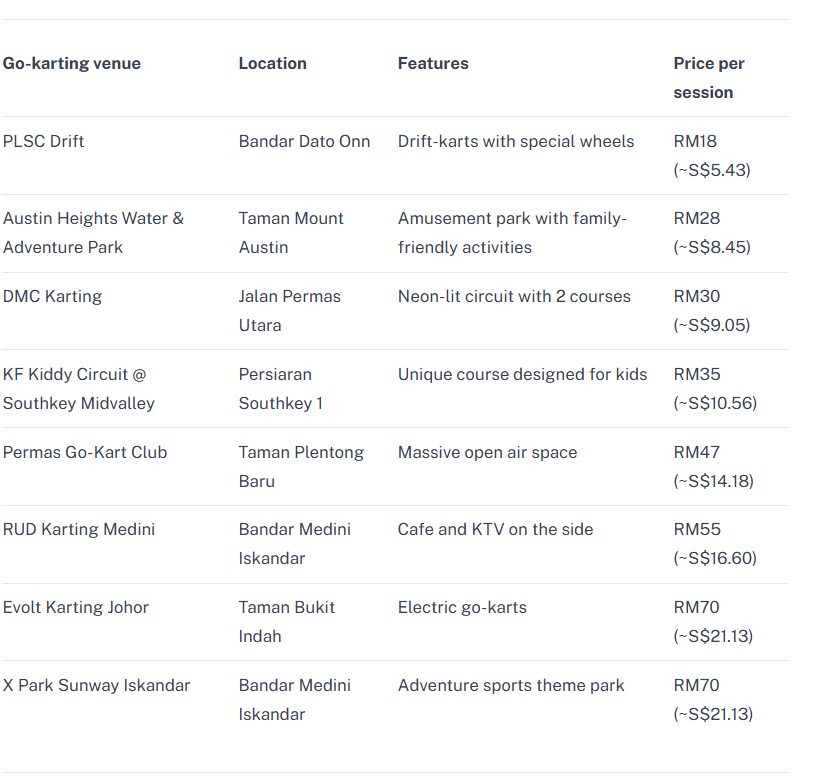Select the PLSC Drift venue name

pyautogui.click(x=43, y=141)
